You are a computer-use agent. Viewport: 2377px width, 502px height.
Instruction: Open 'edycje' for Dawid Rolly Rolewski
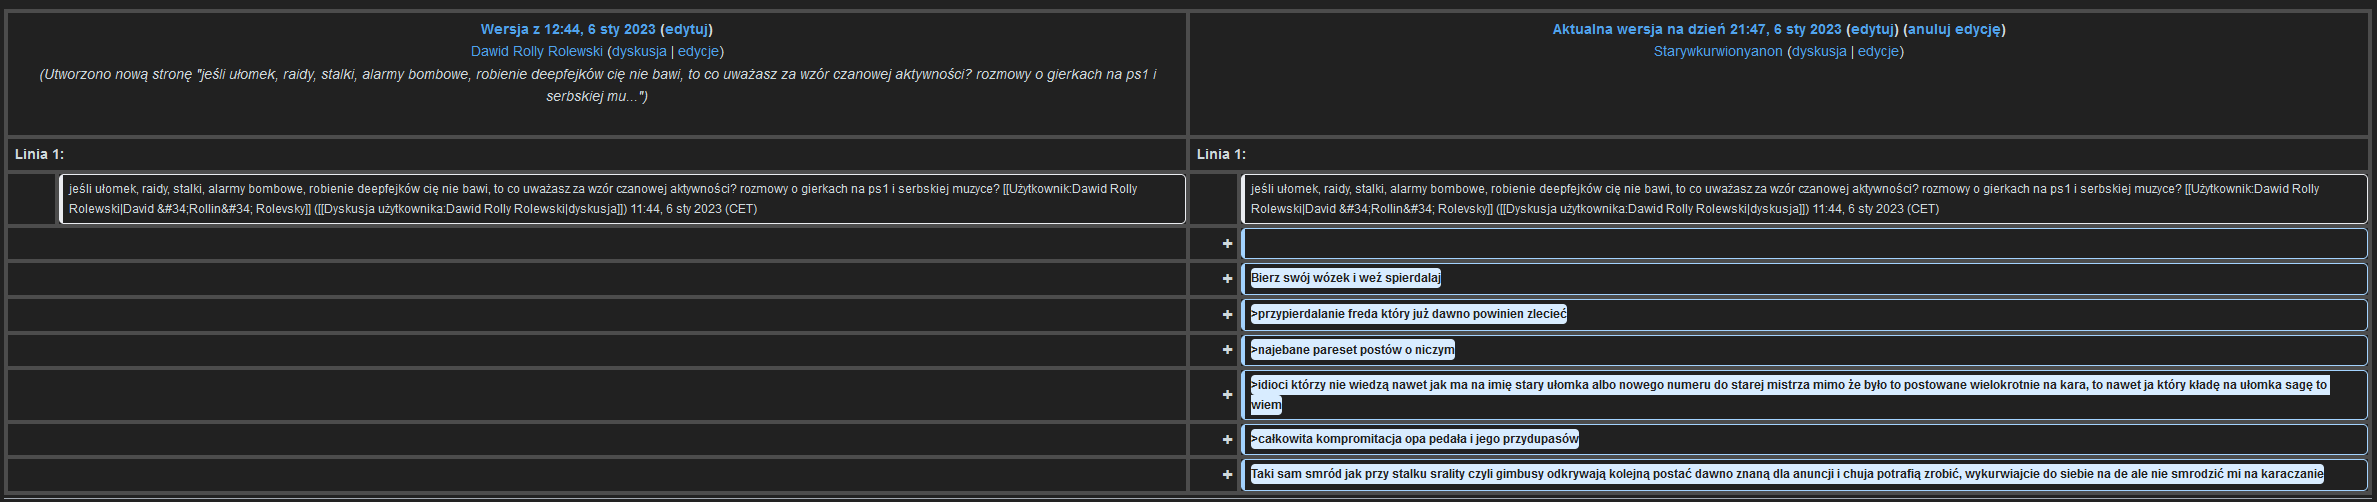pyautogui.click(x=699, y=51)
